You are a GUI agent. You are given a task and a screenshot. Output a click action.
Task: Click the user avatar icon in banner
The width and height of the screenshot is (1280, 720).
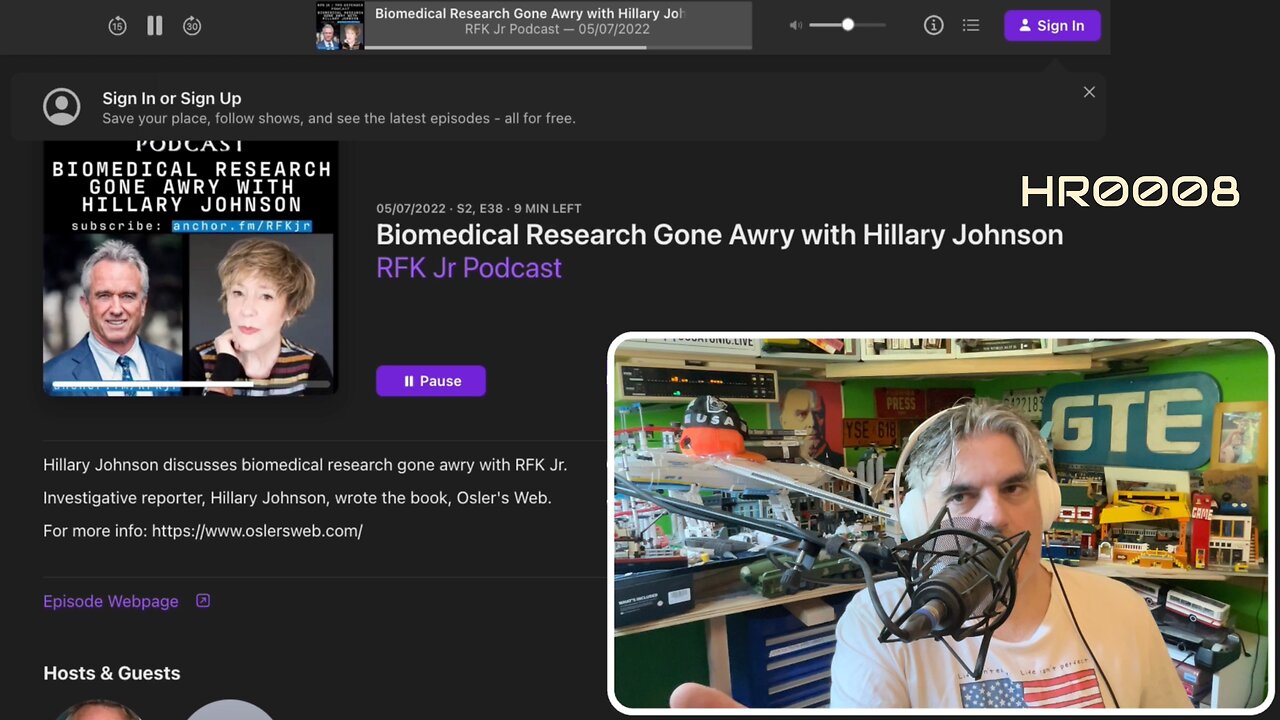(x=62, y=107)
